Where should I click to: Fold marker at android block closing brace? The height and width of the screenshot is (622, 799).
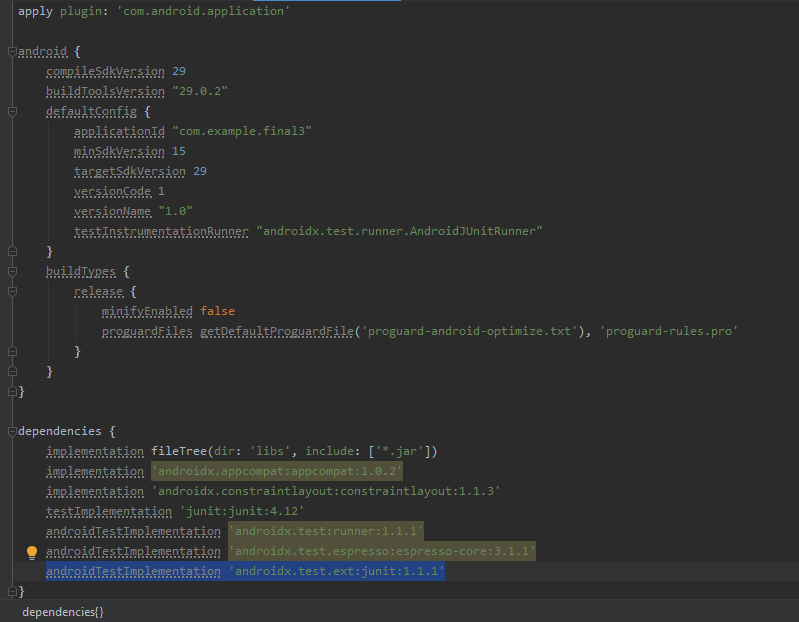[12, 391]
